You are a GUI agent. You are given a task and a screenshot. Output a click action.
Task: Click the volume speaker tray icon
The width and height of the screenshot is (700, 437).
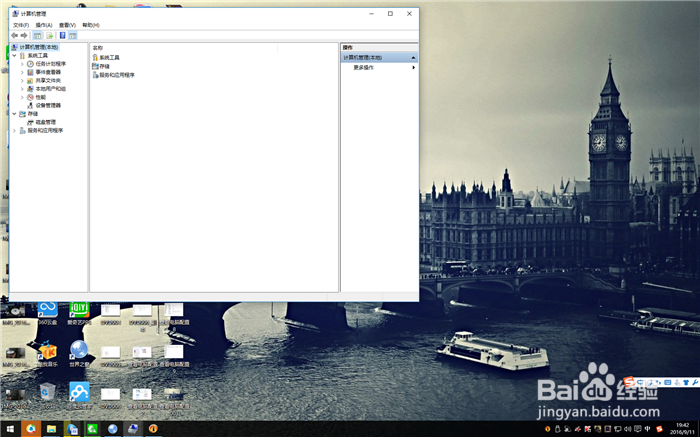click(x=628, y=429)
